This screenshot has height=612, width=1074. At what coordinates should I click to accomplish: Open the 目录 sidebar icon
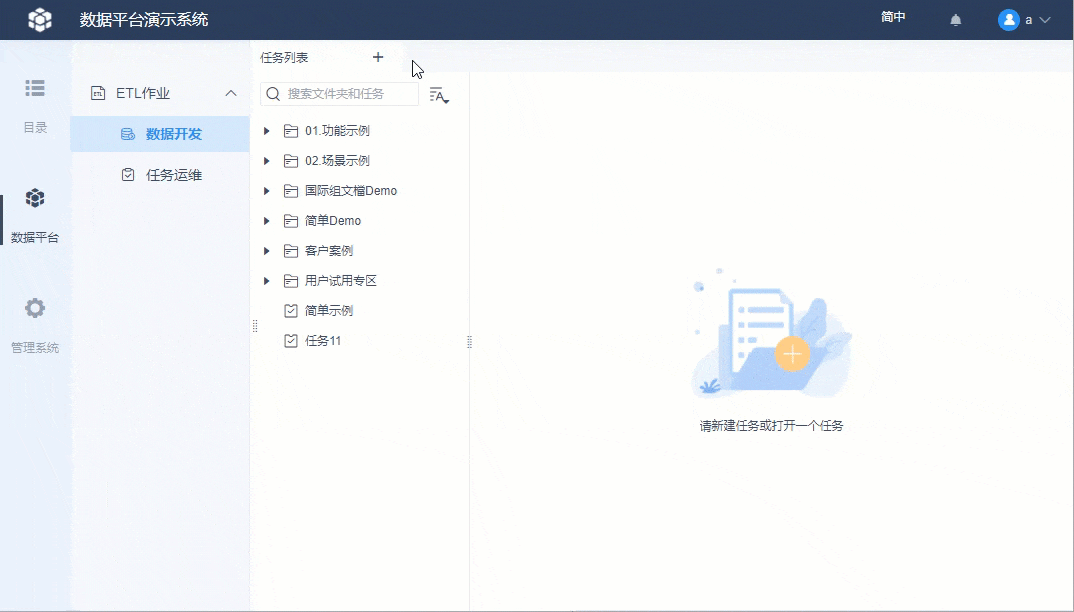coord(35,88)
